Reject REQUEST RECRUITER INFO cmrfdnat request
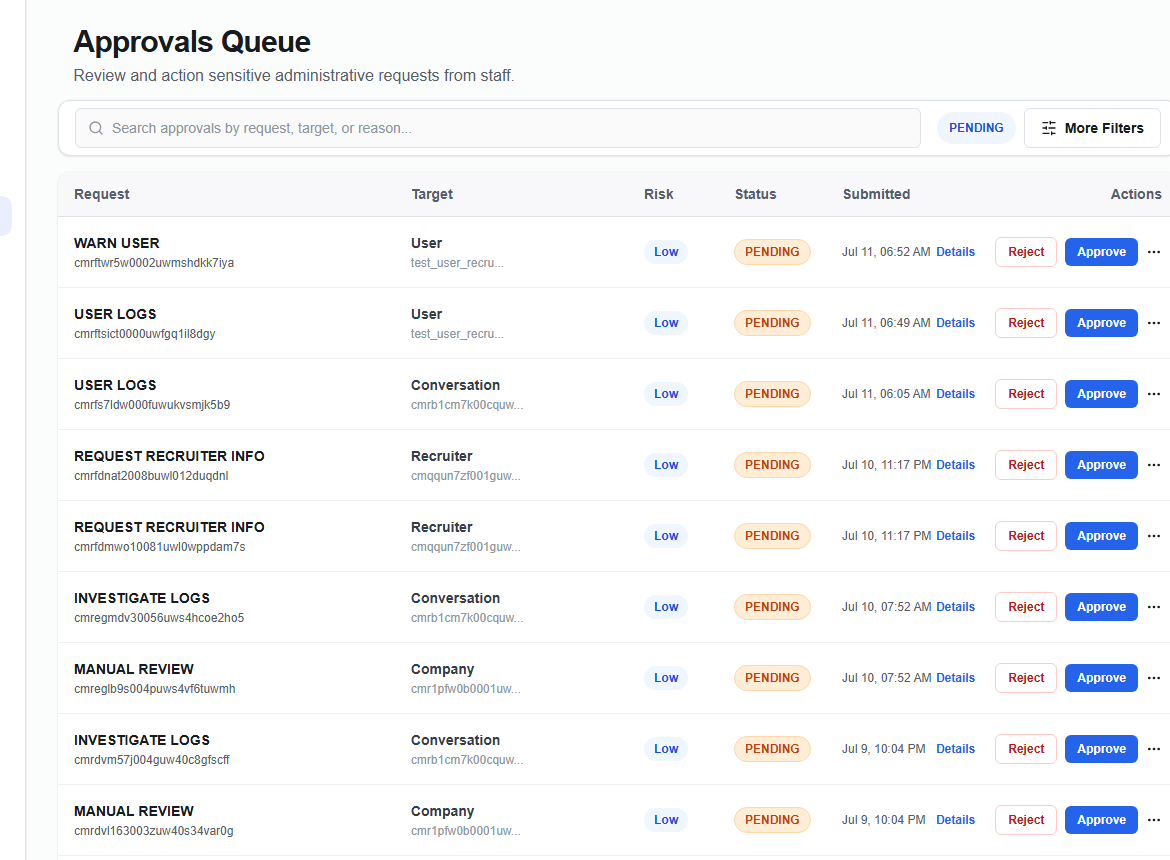 [x=1026, y=465]
